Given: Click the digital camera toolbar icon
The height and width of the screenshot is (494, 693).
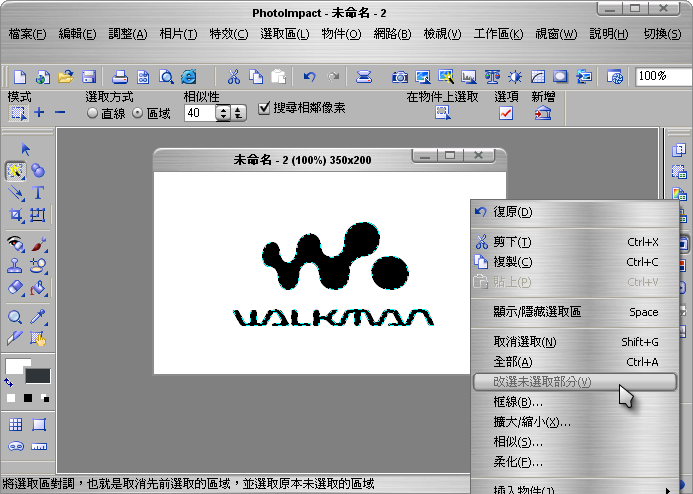Looking at the screenshot, I should click(x=400, y=77).
